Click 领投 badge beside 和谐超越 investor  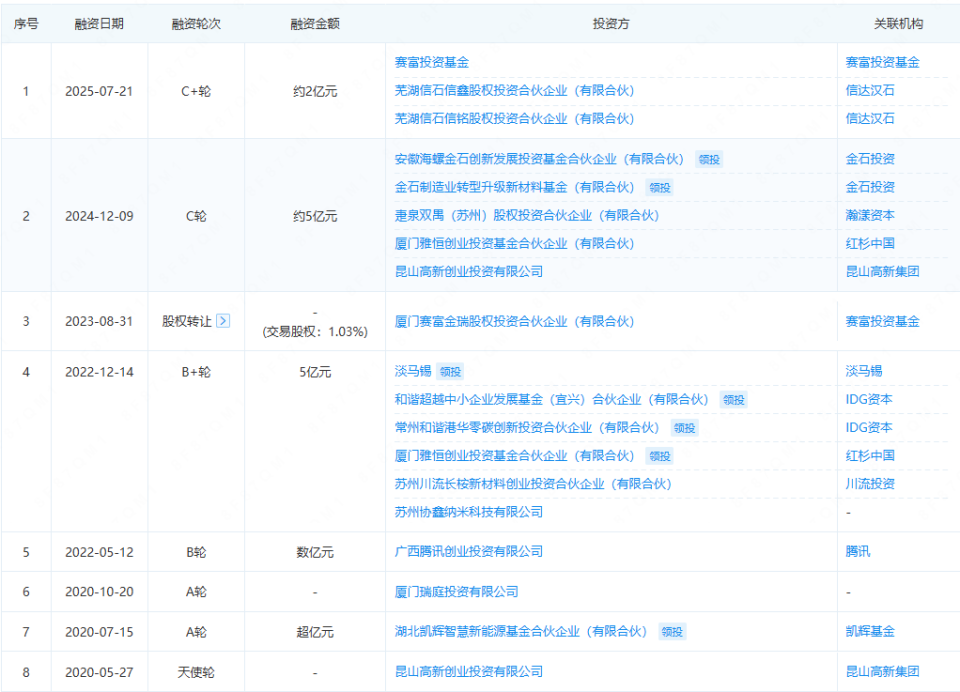click(733, 401)
